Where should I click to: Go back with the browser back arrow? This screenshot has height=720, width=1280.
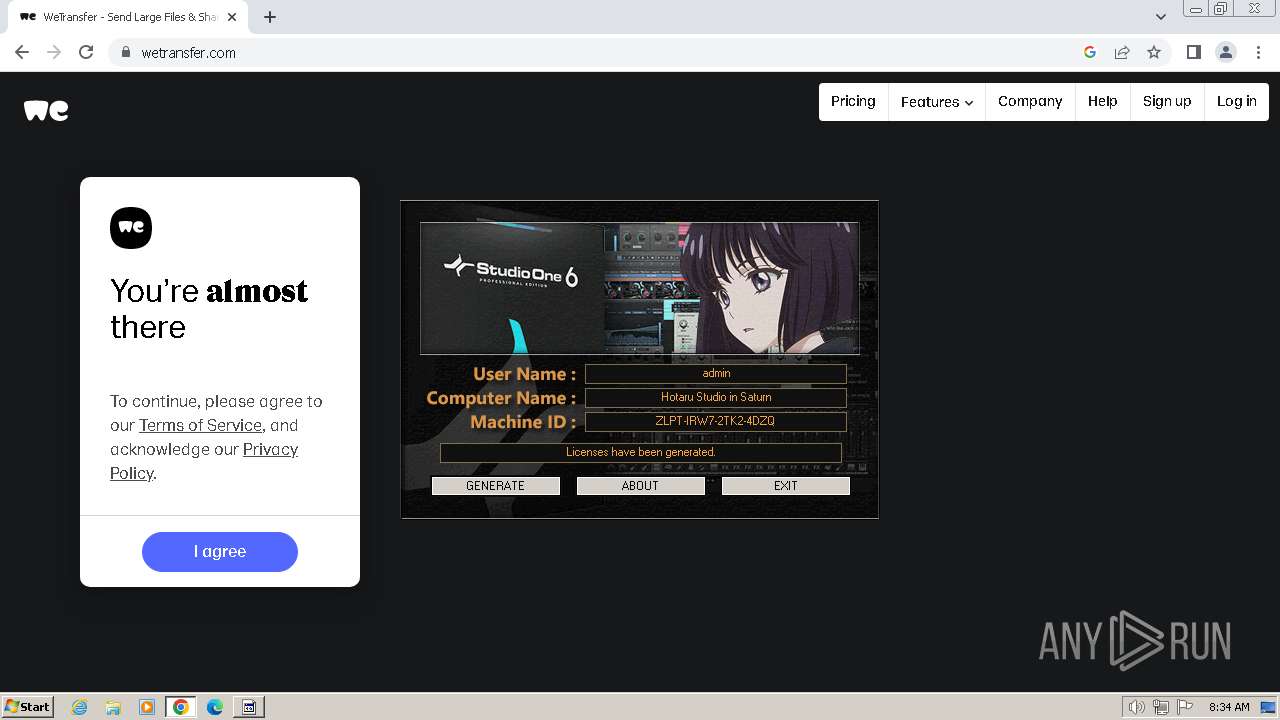(x=22, y=52)
